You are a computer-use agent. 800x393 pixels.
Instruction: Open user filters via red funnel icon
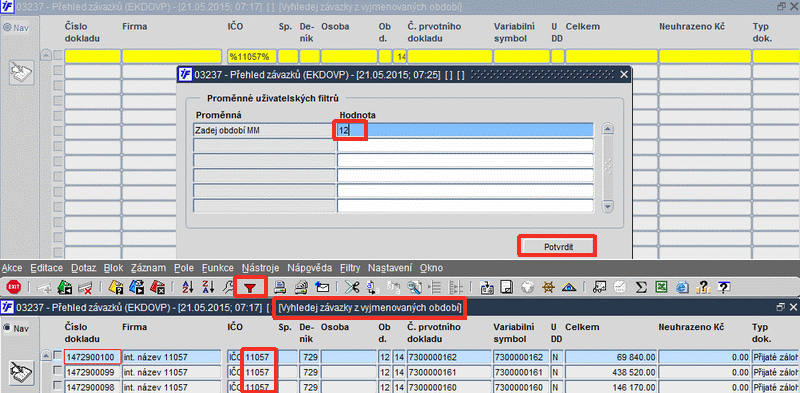click(249, 288)
